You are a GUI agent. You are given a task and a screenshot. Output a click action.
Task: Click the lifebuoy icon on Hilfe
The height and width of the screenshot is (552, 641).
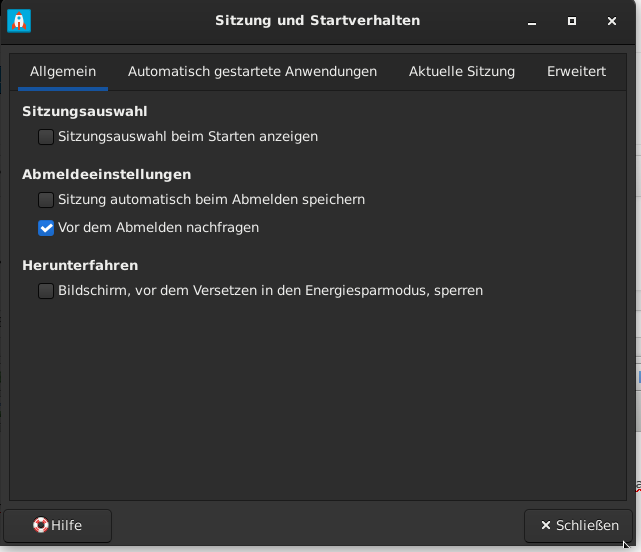40,525
